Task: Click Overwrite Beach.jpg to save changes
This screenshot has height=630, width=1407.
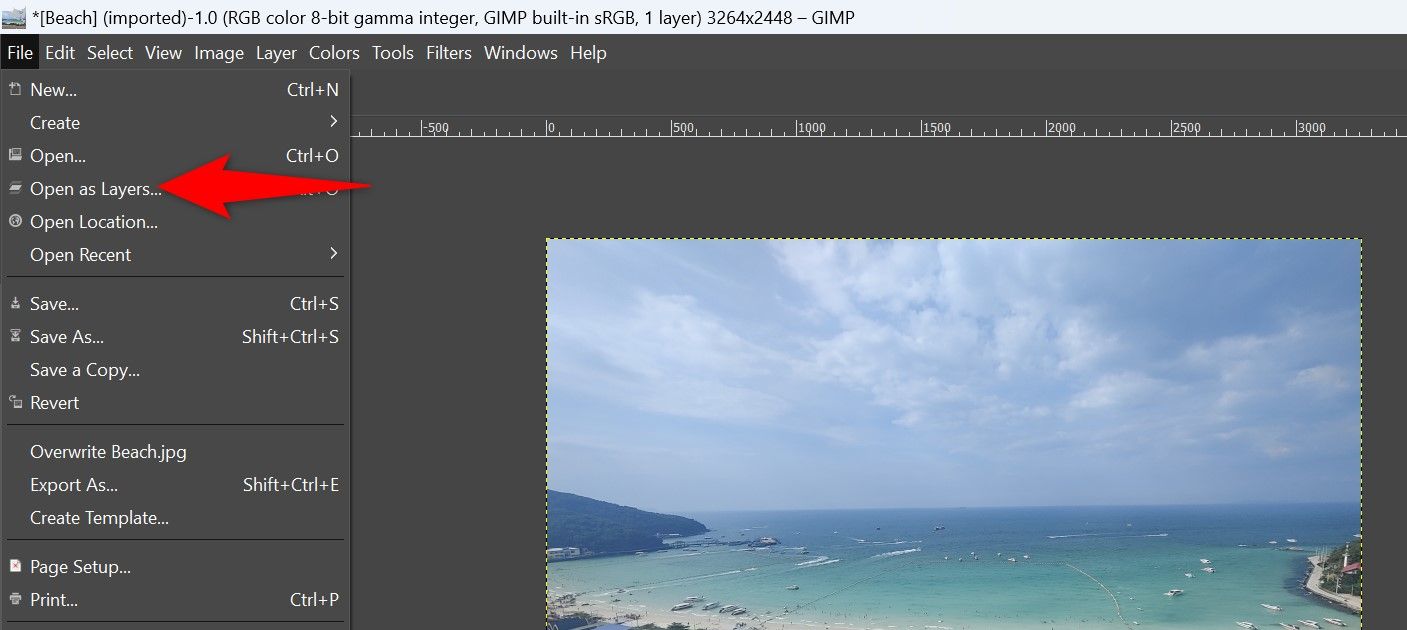Action: click(108, 451)
